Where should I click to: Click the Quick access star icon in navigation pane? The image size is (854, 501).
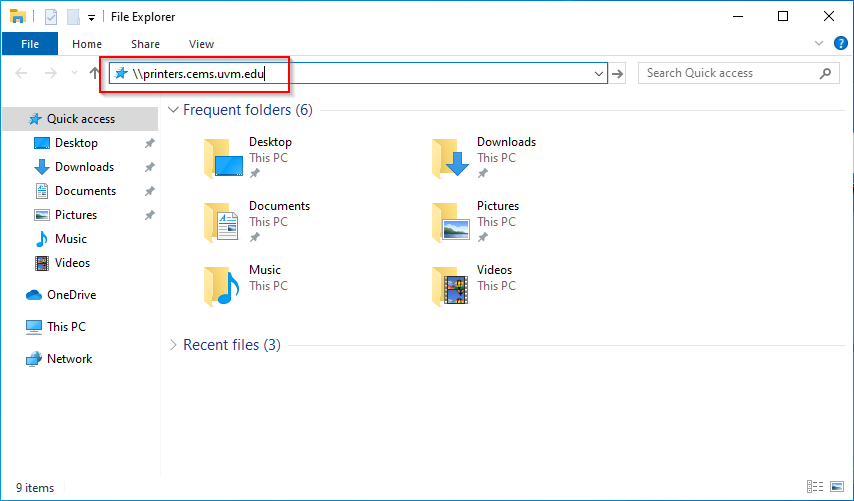[35, 119]
